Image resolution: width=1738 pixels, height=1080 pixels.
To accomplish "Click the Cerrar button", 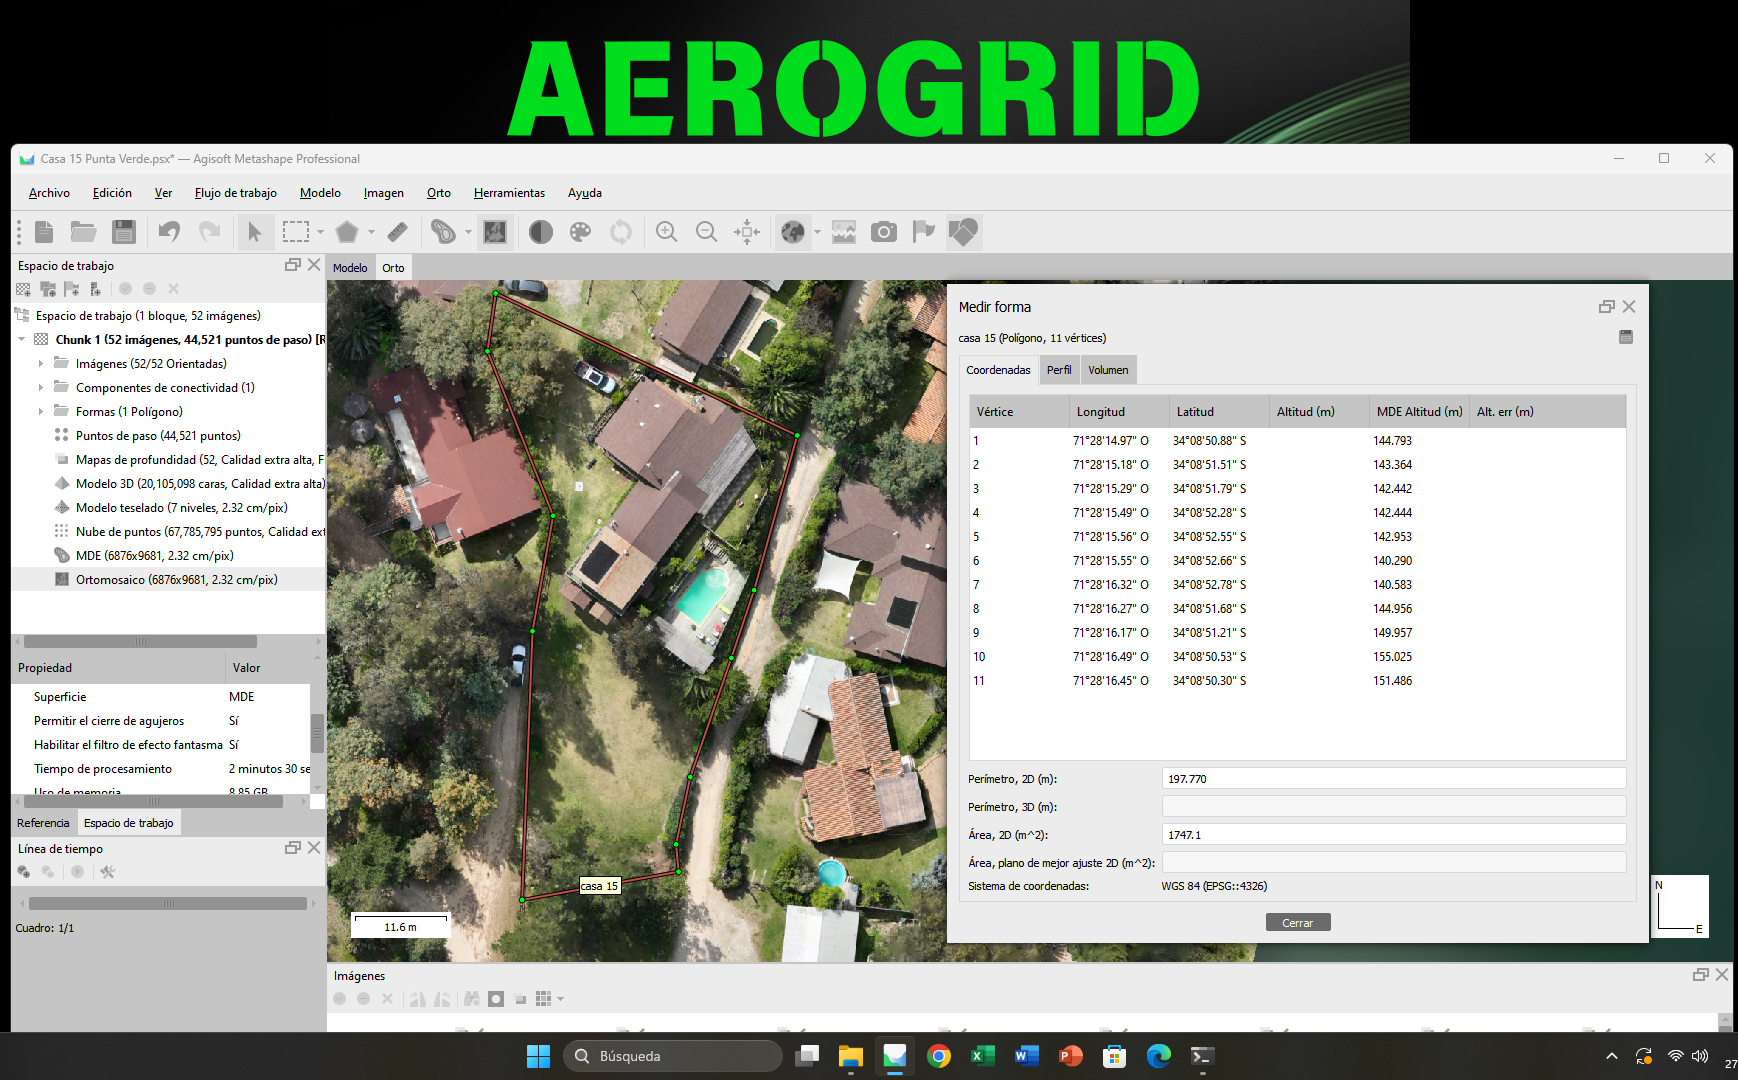I will (x=1297, y=923).
